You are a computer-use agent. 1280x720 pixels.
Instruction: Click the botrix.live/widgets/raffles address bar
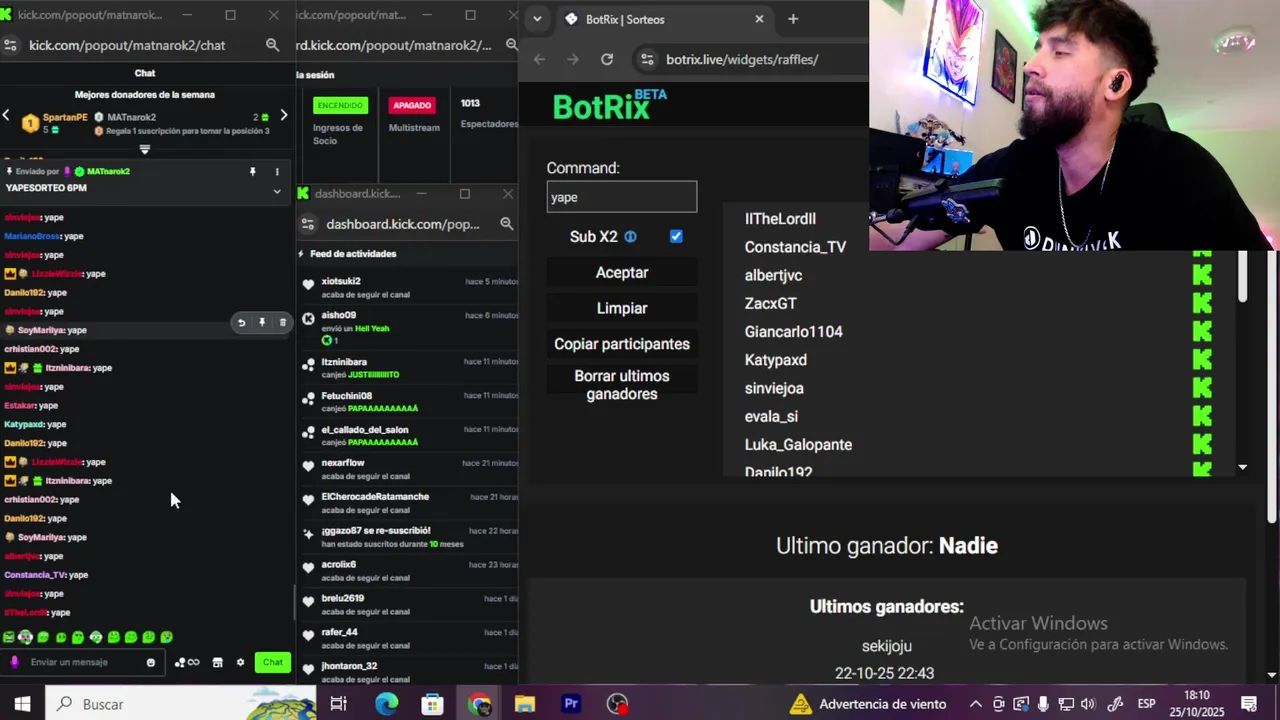pyautogui.click(x=742, y=59)
